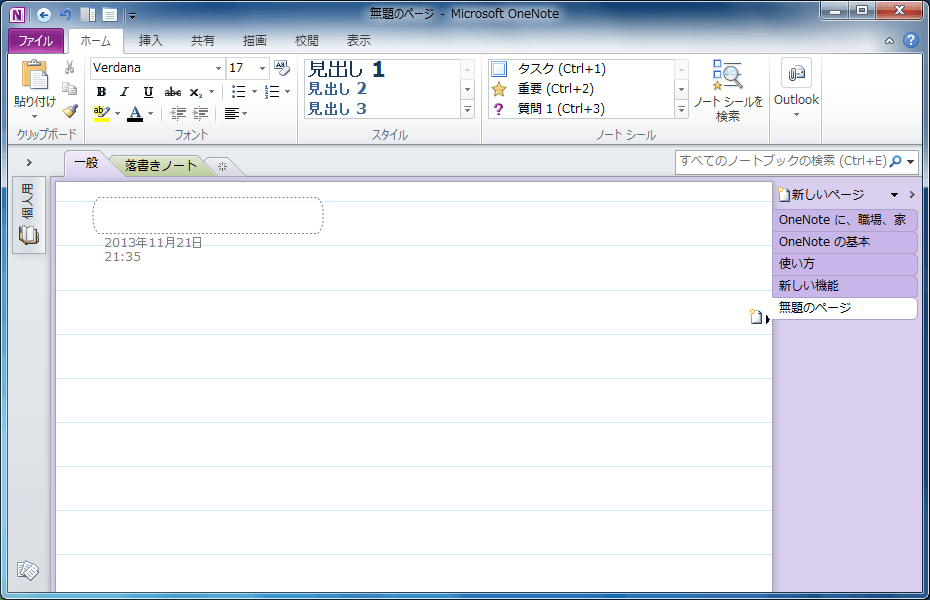The image size is (930, 600).
Task: Click the page title box
Action: click(x=208, y=216)
